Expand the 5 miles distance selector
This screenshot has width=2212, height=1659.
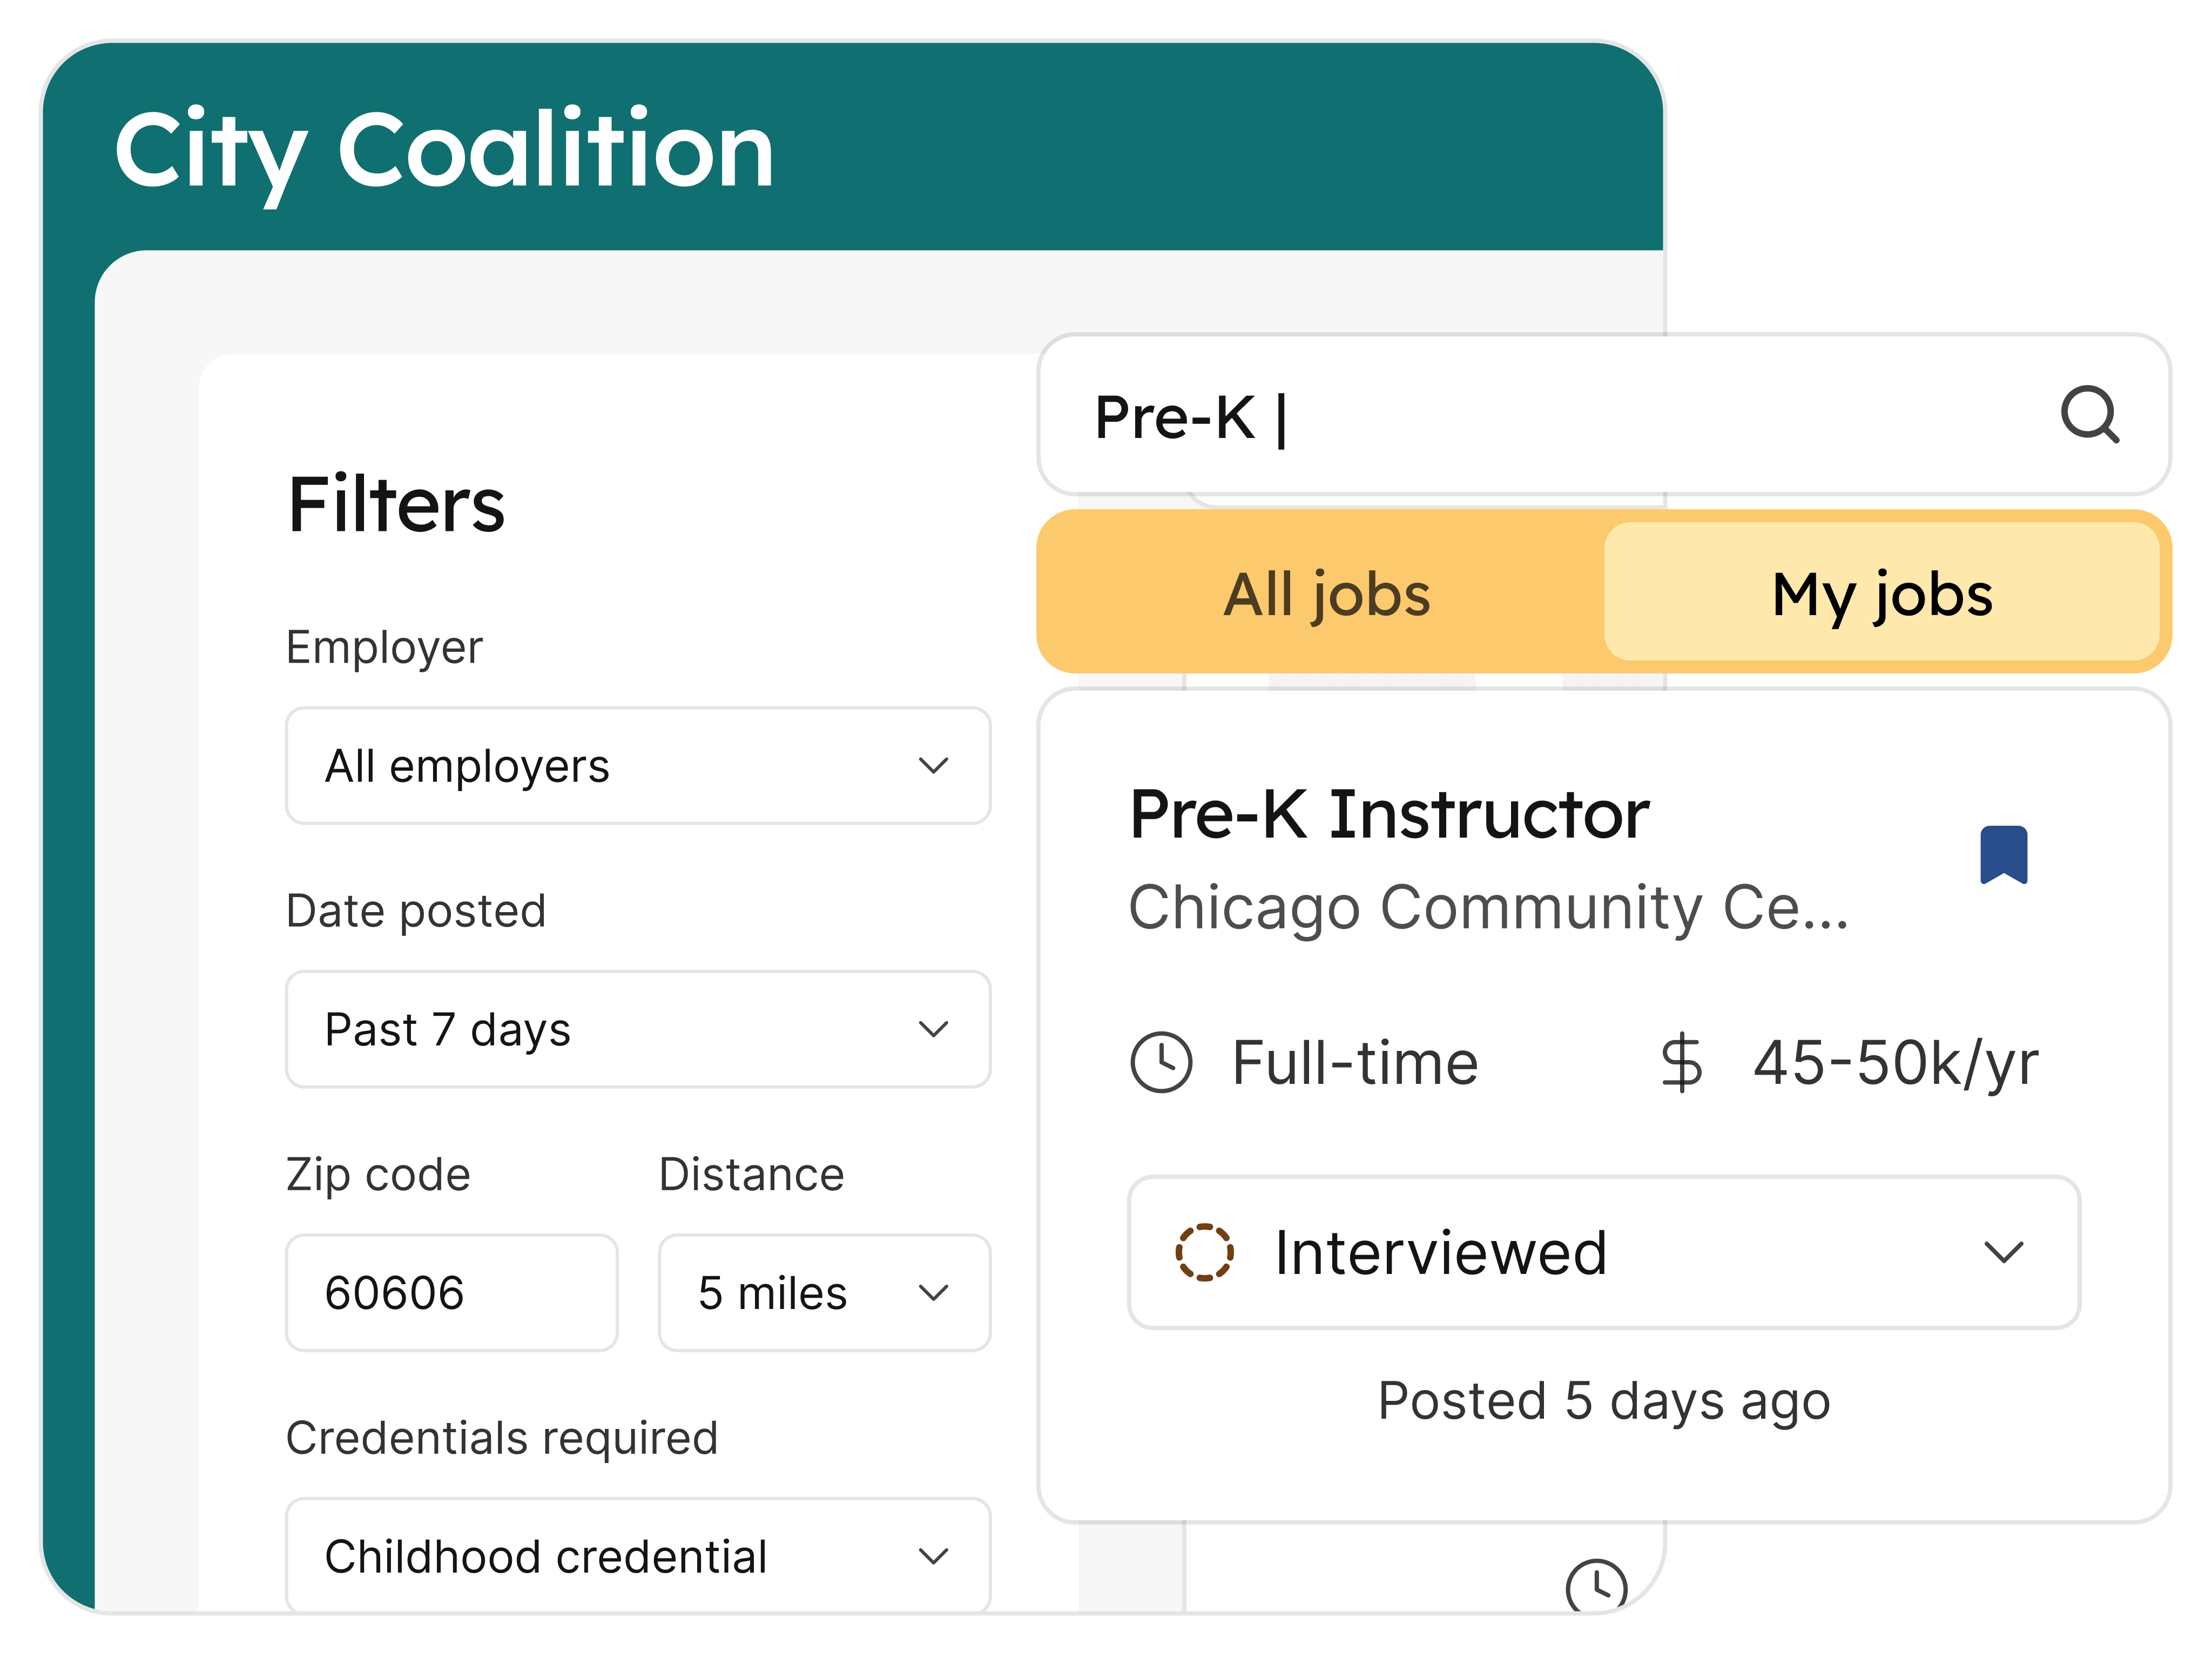823,1292
